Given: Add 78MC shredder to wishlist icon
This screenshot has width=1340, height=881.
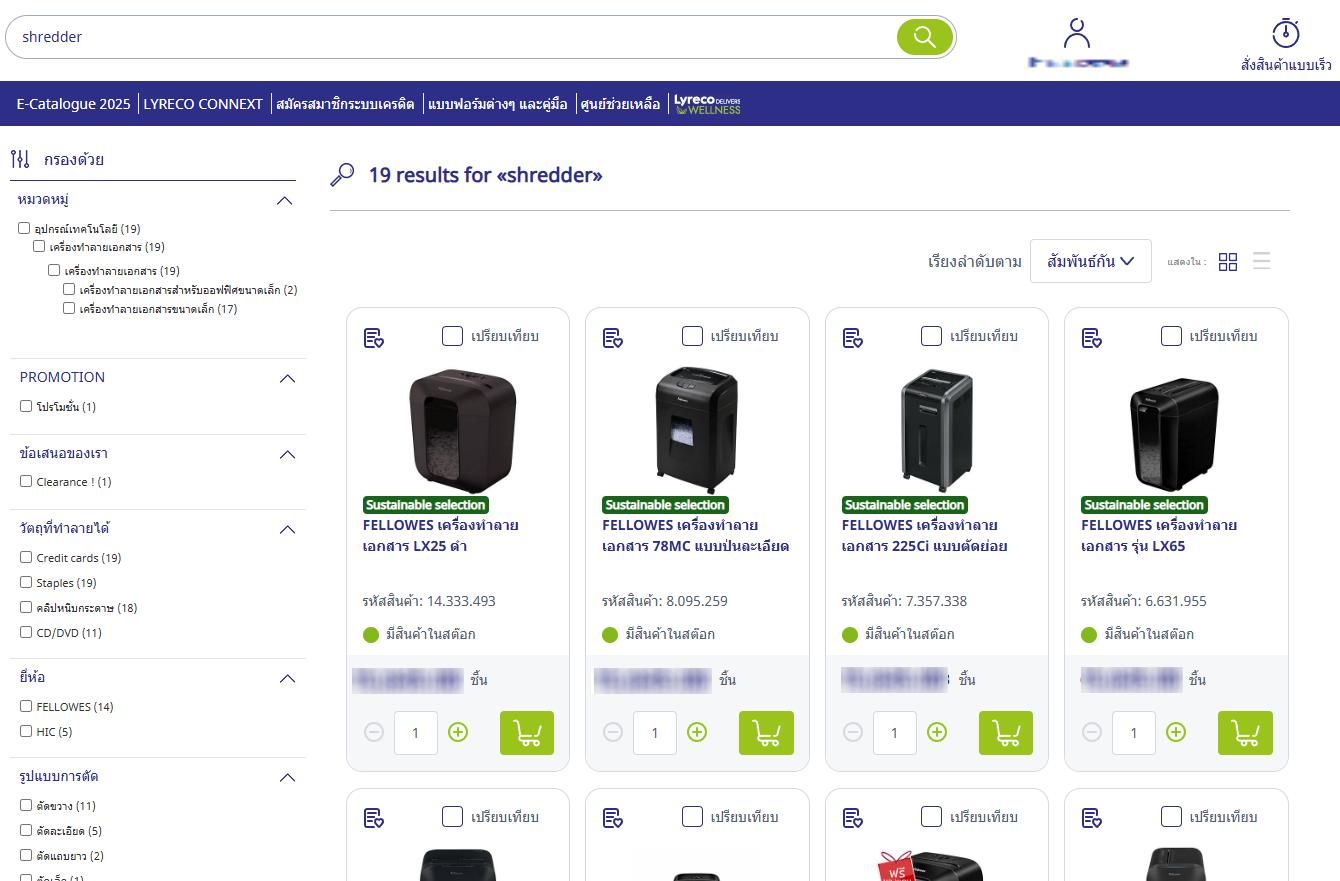Looking at the screenshot, I should [x=613, y=338].
